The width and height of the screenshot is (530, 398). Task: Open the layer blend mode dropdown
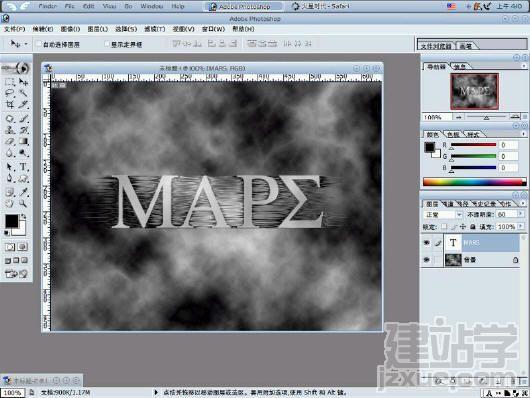443,214
